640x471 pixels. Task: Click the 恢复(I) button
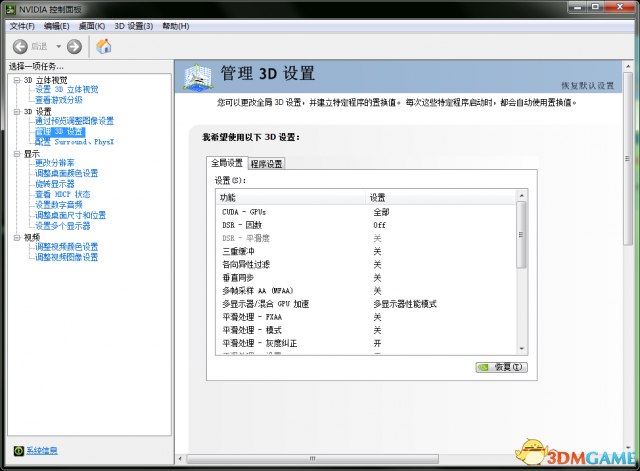[x=500, y=367]
